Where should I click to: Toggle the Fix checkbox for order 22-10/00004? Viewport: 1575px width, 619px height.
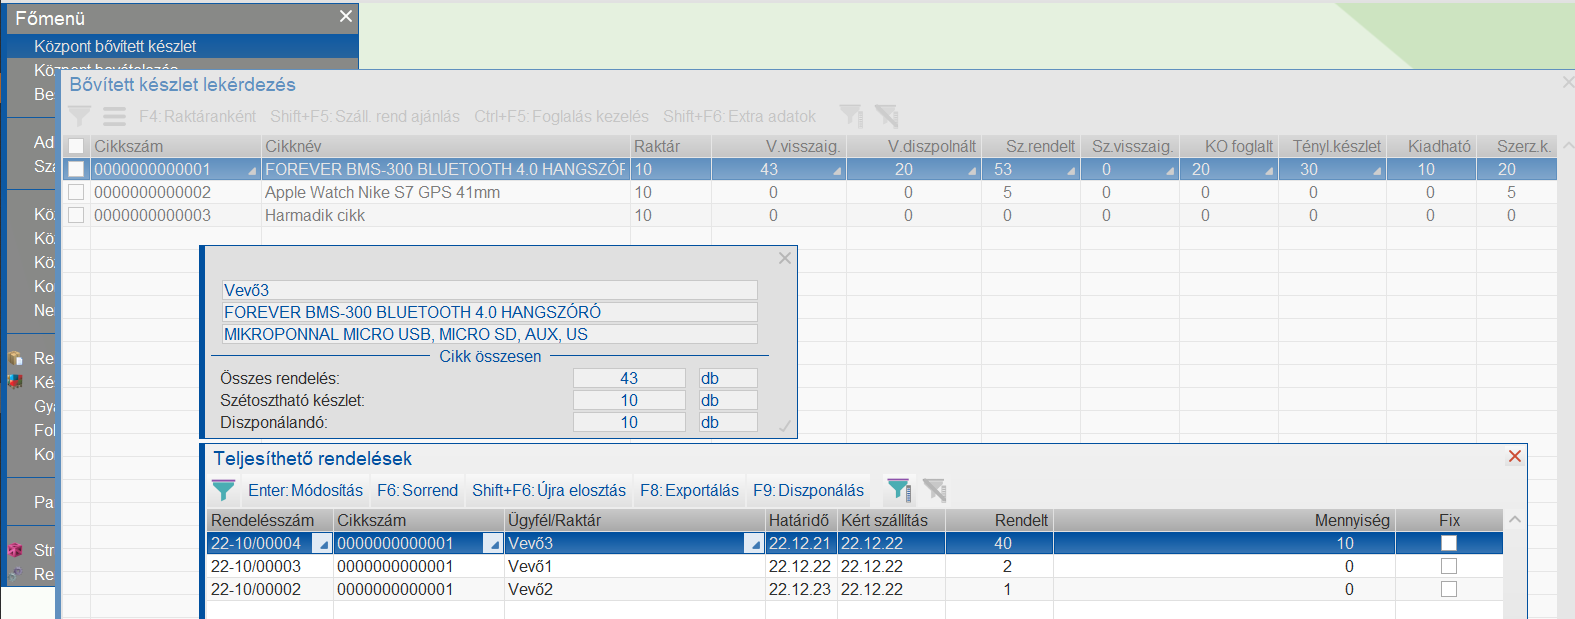coord(1449,543)
